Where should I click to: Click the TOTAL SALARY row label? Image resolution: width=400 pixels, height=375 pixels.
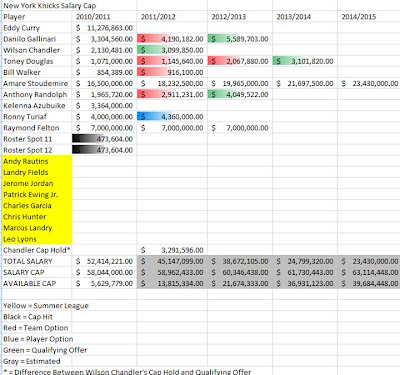37,261
